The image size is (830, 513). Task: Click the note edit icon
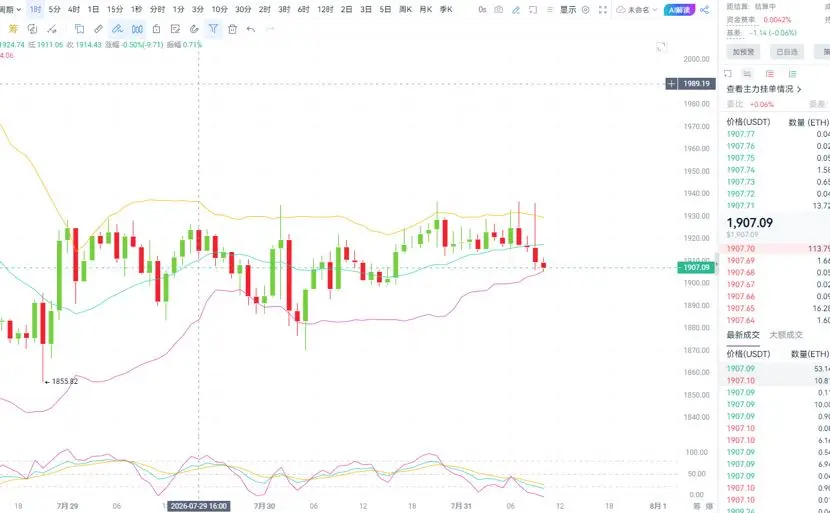point(175,29)
